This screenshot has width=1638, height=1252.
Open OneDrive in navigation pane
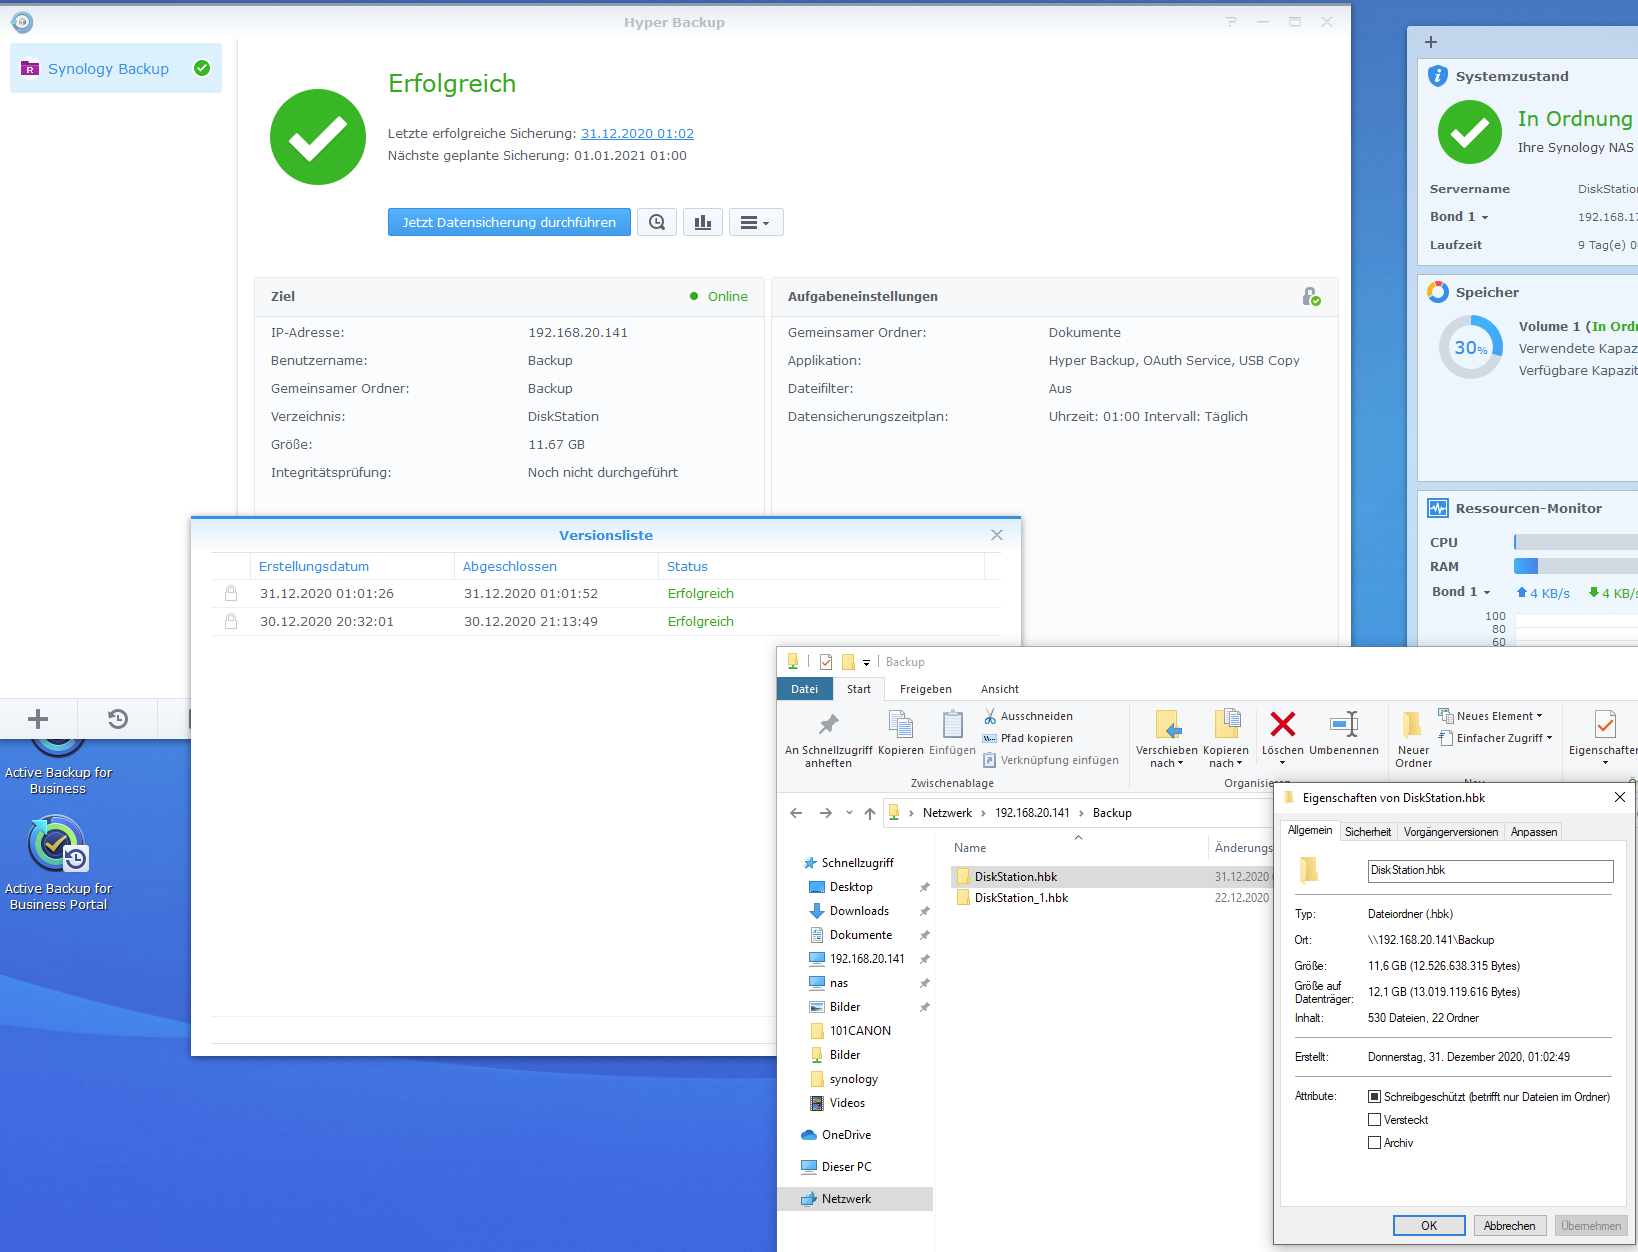[846, 1135]
